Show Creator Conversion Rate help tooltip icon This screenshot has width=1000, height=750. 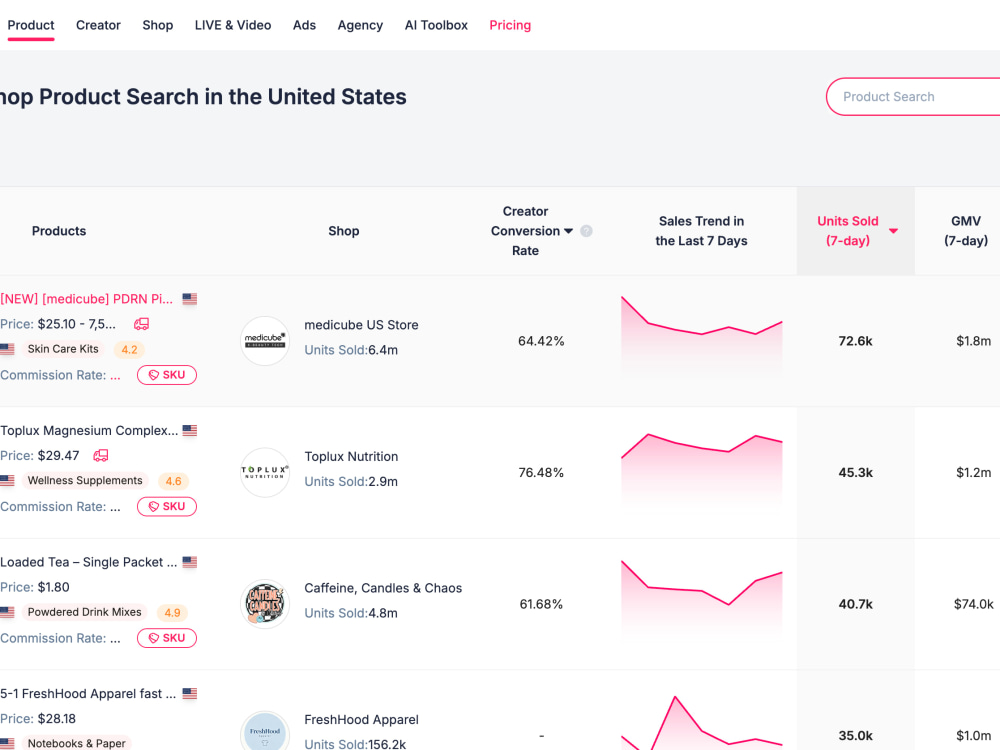(x=586, y=231)
